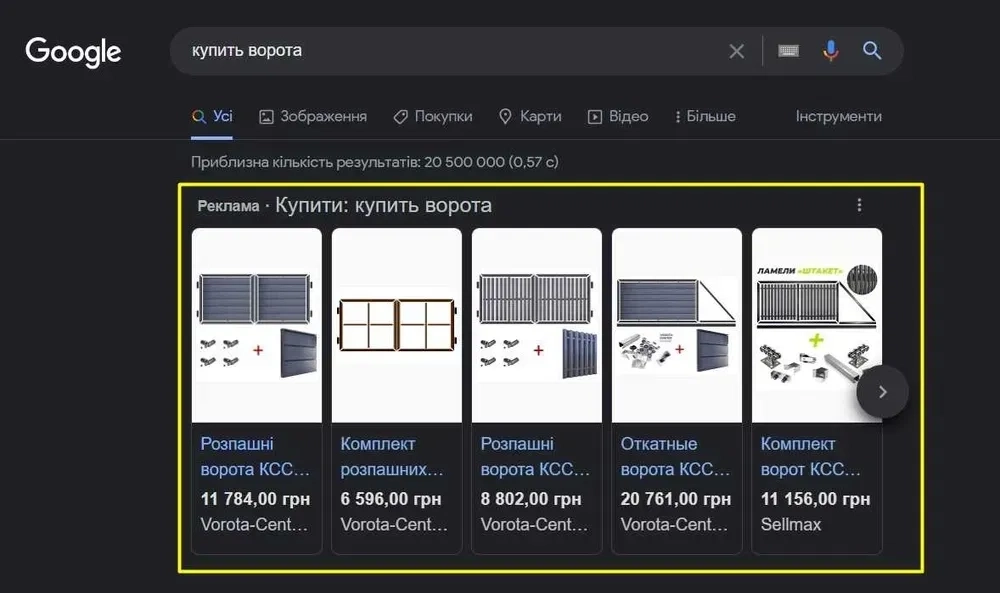Switch to the Покупки tab
Screen dimensions: 1000x593
tap(432, 116)
